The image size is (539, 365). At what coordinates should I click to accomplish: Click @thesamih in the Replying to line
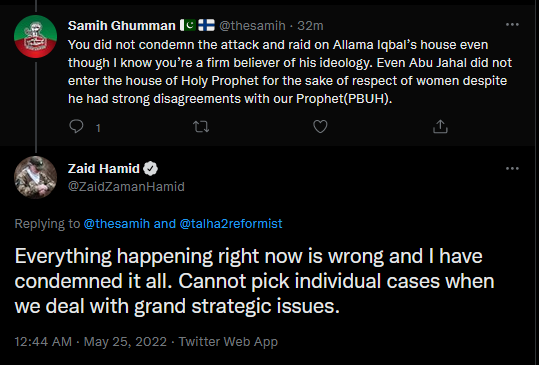point(117,224)
